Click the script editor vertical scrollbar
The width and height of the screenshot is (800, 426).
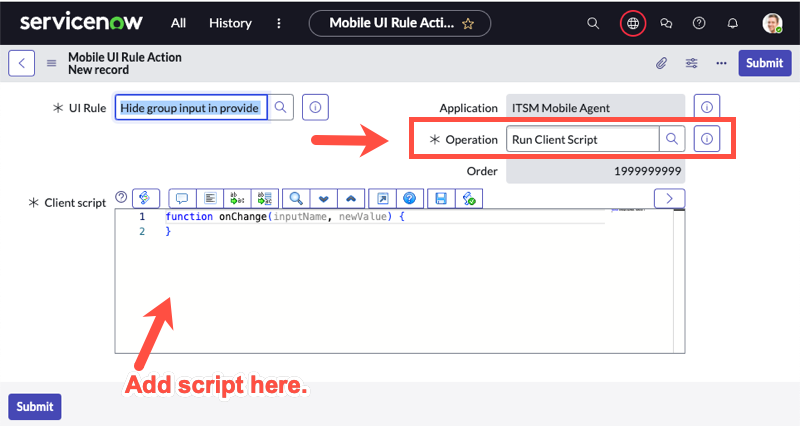679,281
